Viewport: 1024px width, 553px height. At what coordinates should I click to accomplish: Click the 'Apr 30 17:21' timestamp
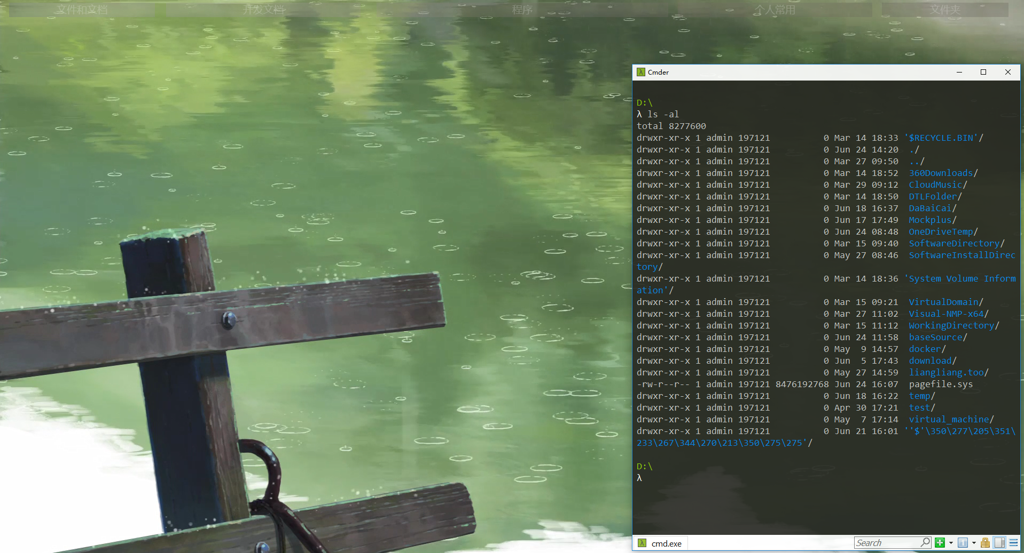click(866, 408)
